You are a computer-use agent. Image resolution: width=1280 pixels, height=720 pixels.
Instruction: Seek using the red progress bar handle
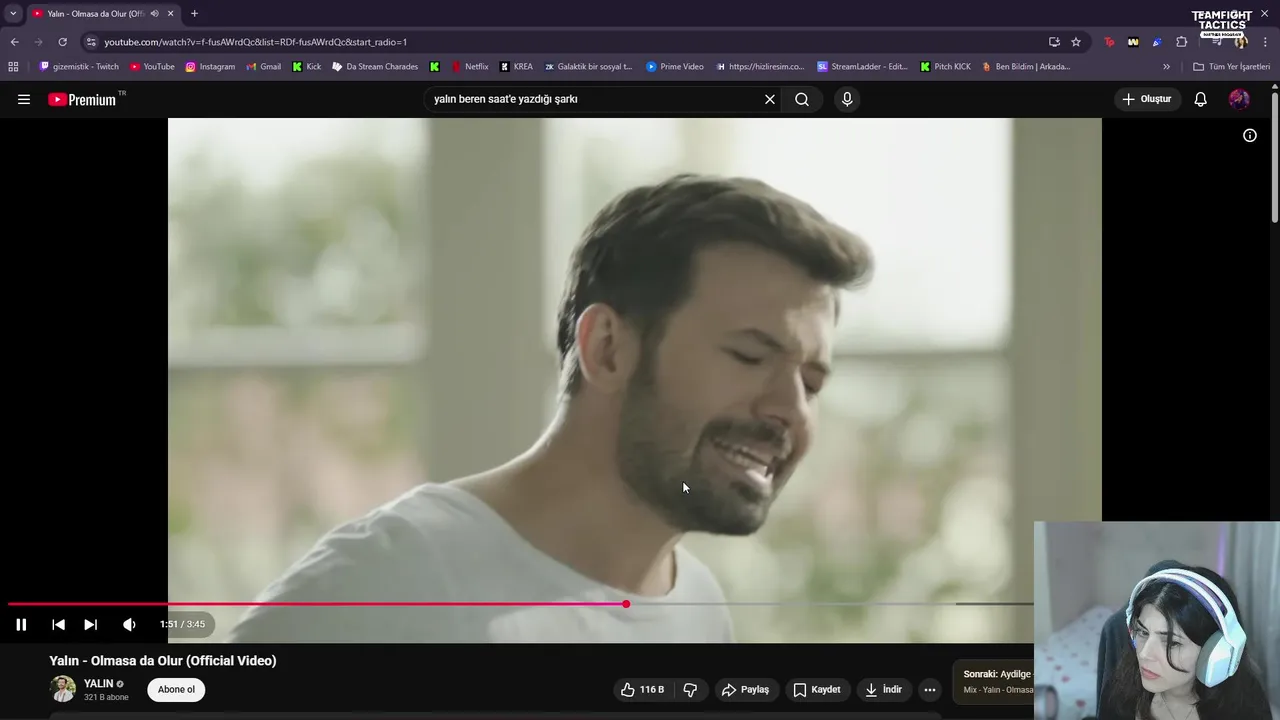626,604
